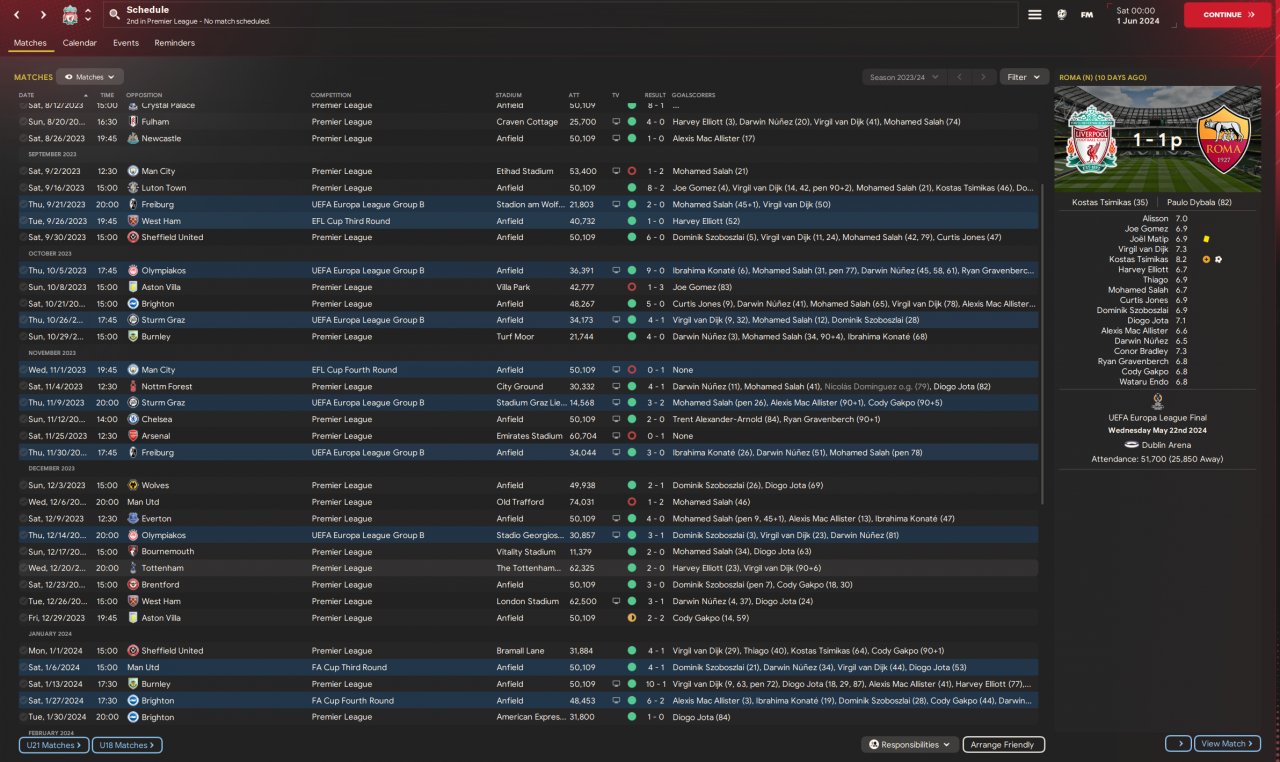Click the Schedule search bar field
This screenshot has width=1280, height=762.
[560, 15]
